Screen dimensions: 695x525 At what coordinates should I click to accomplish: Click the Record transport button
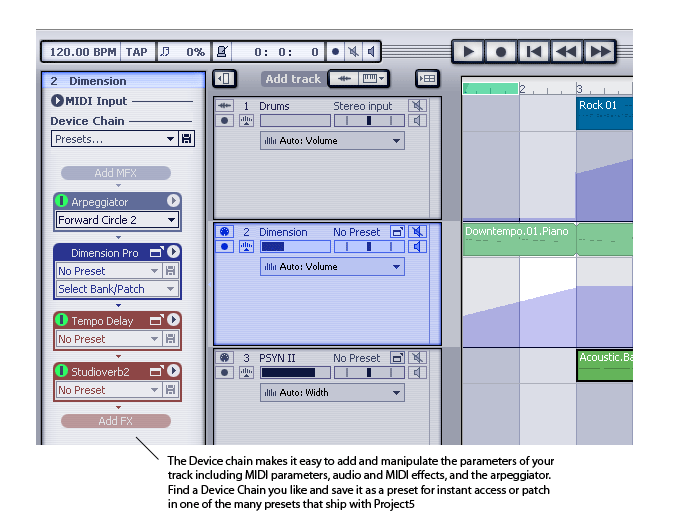pyautogui.click(x=501, y=52)
